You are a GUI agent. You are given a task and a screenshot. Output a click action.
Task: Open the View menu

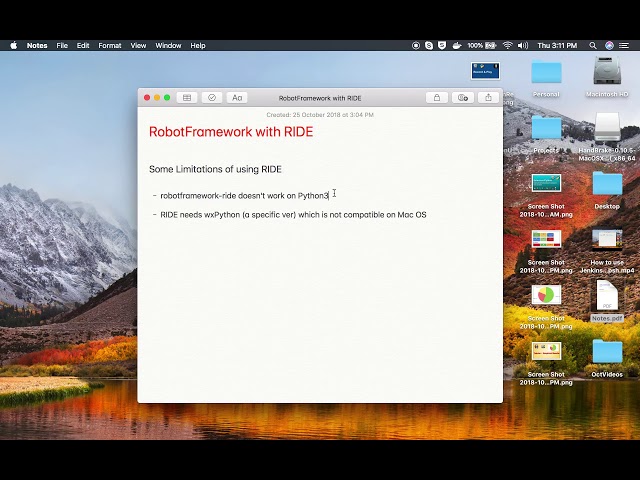tap(138, 45)
